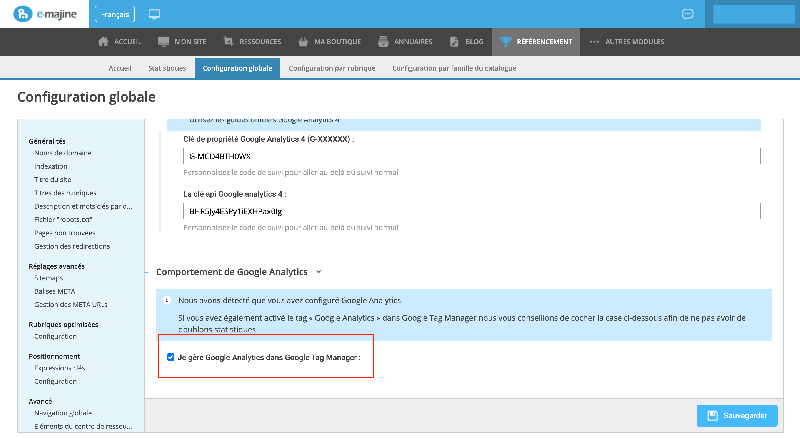This screenshot has width=800, height=438.
Task: Click the Google Analytics 4 property key field
Action: click(471, 156)
